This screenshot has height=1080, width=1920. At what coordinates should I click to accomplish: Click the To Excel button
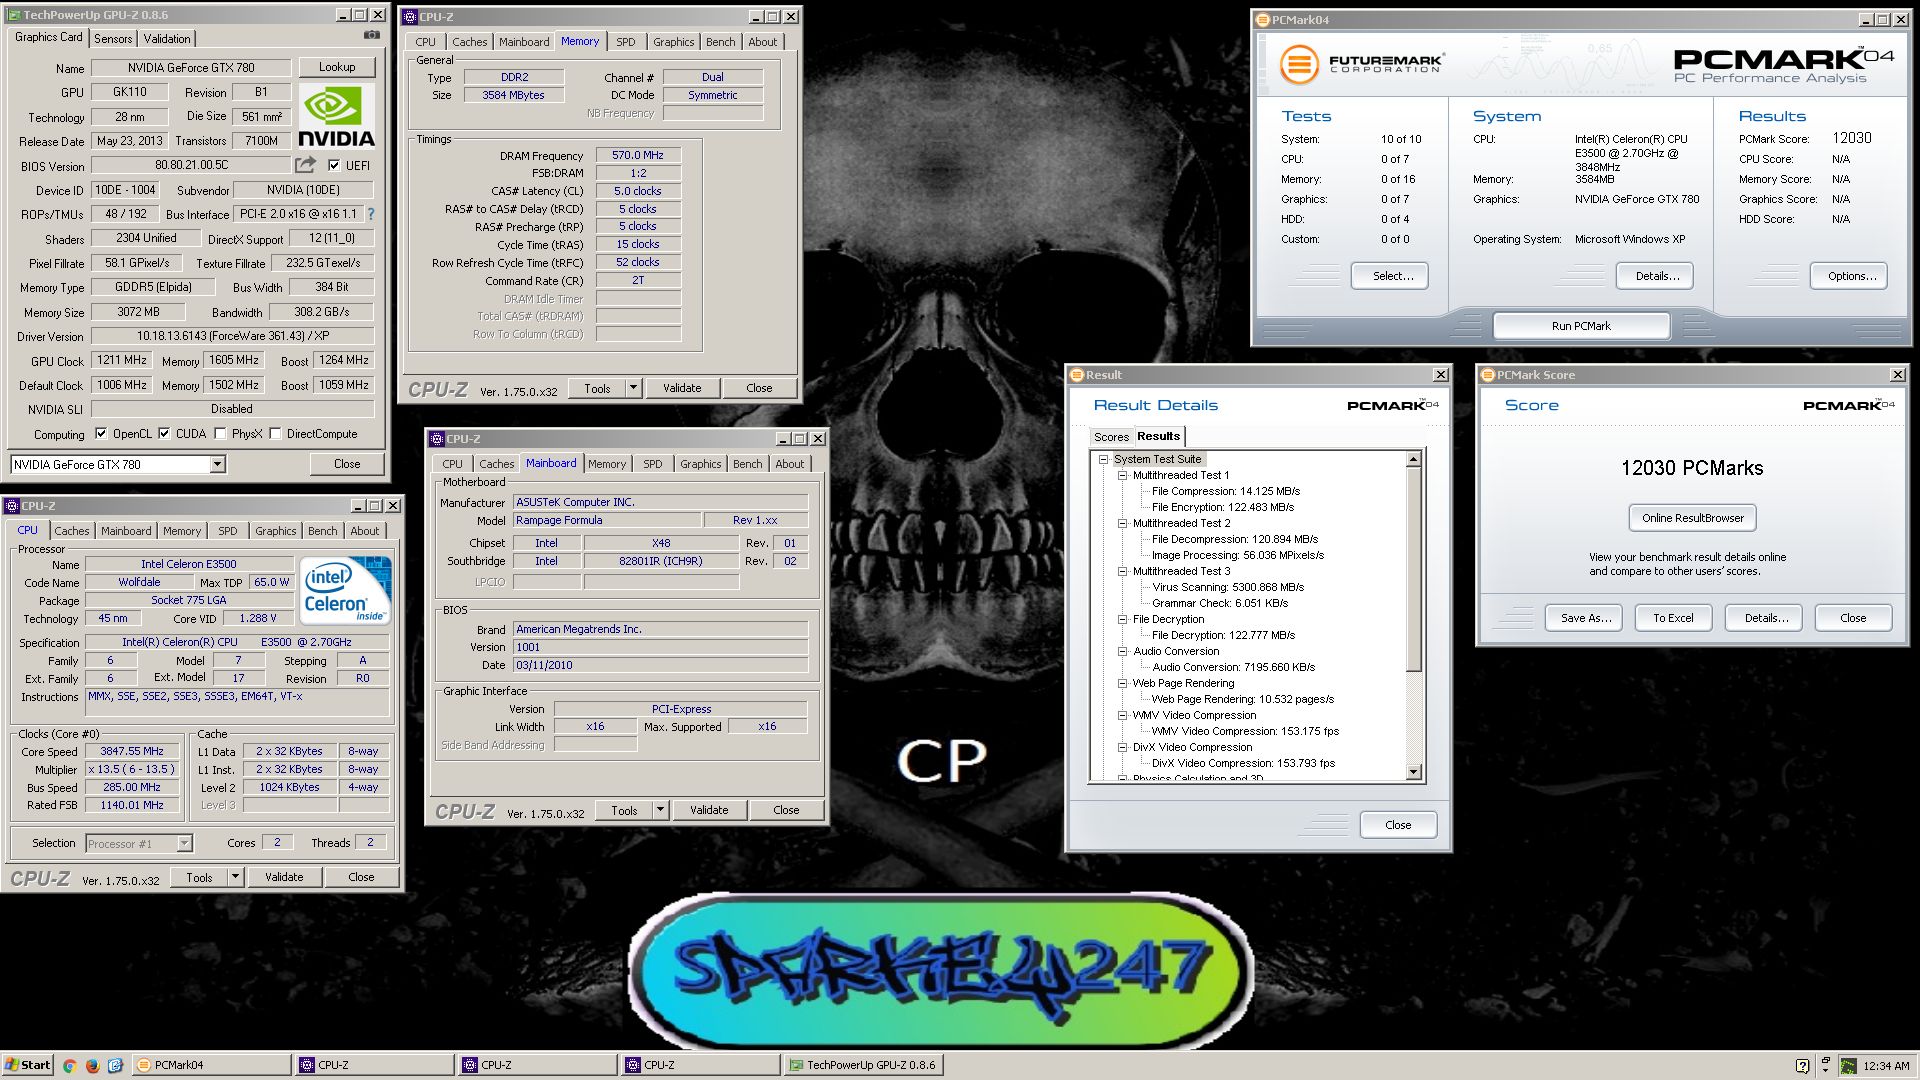(x=1673, y=618)
